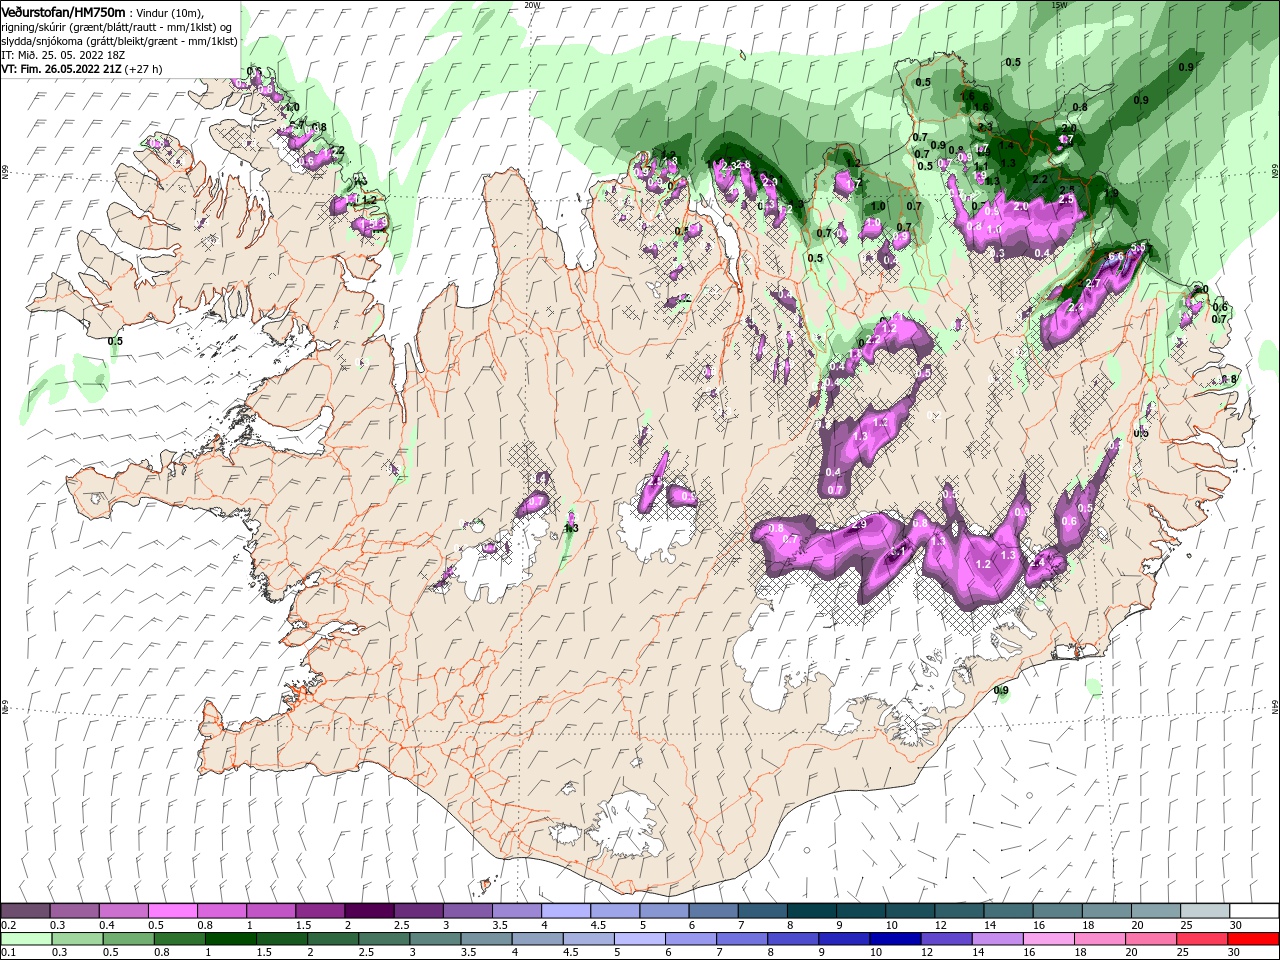Click the 'rigning/skúrir (grænt/blátt/rautt' legend description line
1280x960 pixels.
point(118,27)
